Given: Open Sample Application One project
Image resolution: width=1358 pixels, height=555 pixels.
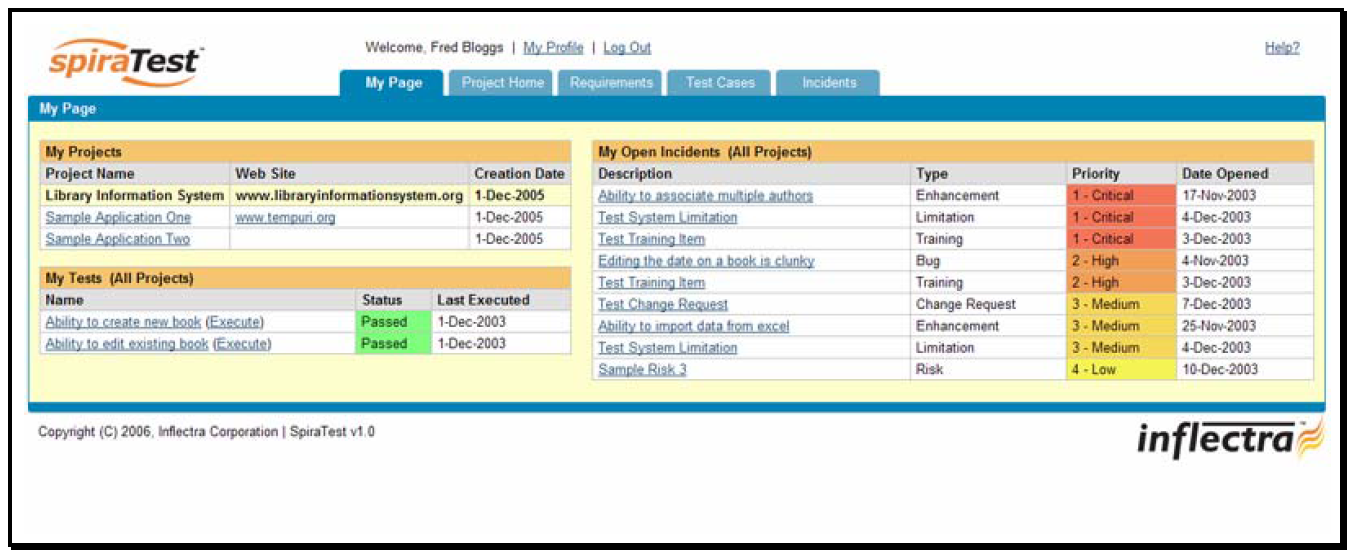Looking at the screenshot, I should [x=118, y=217].
